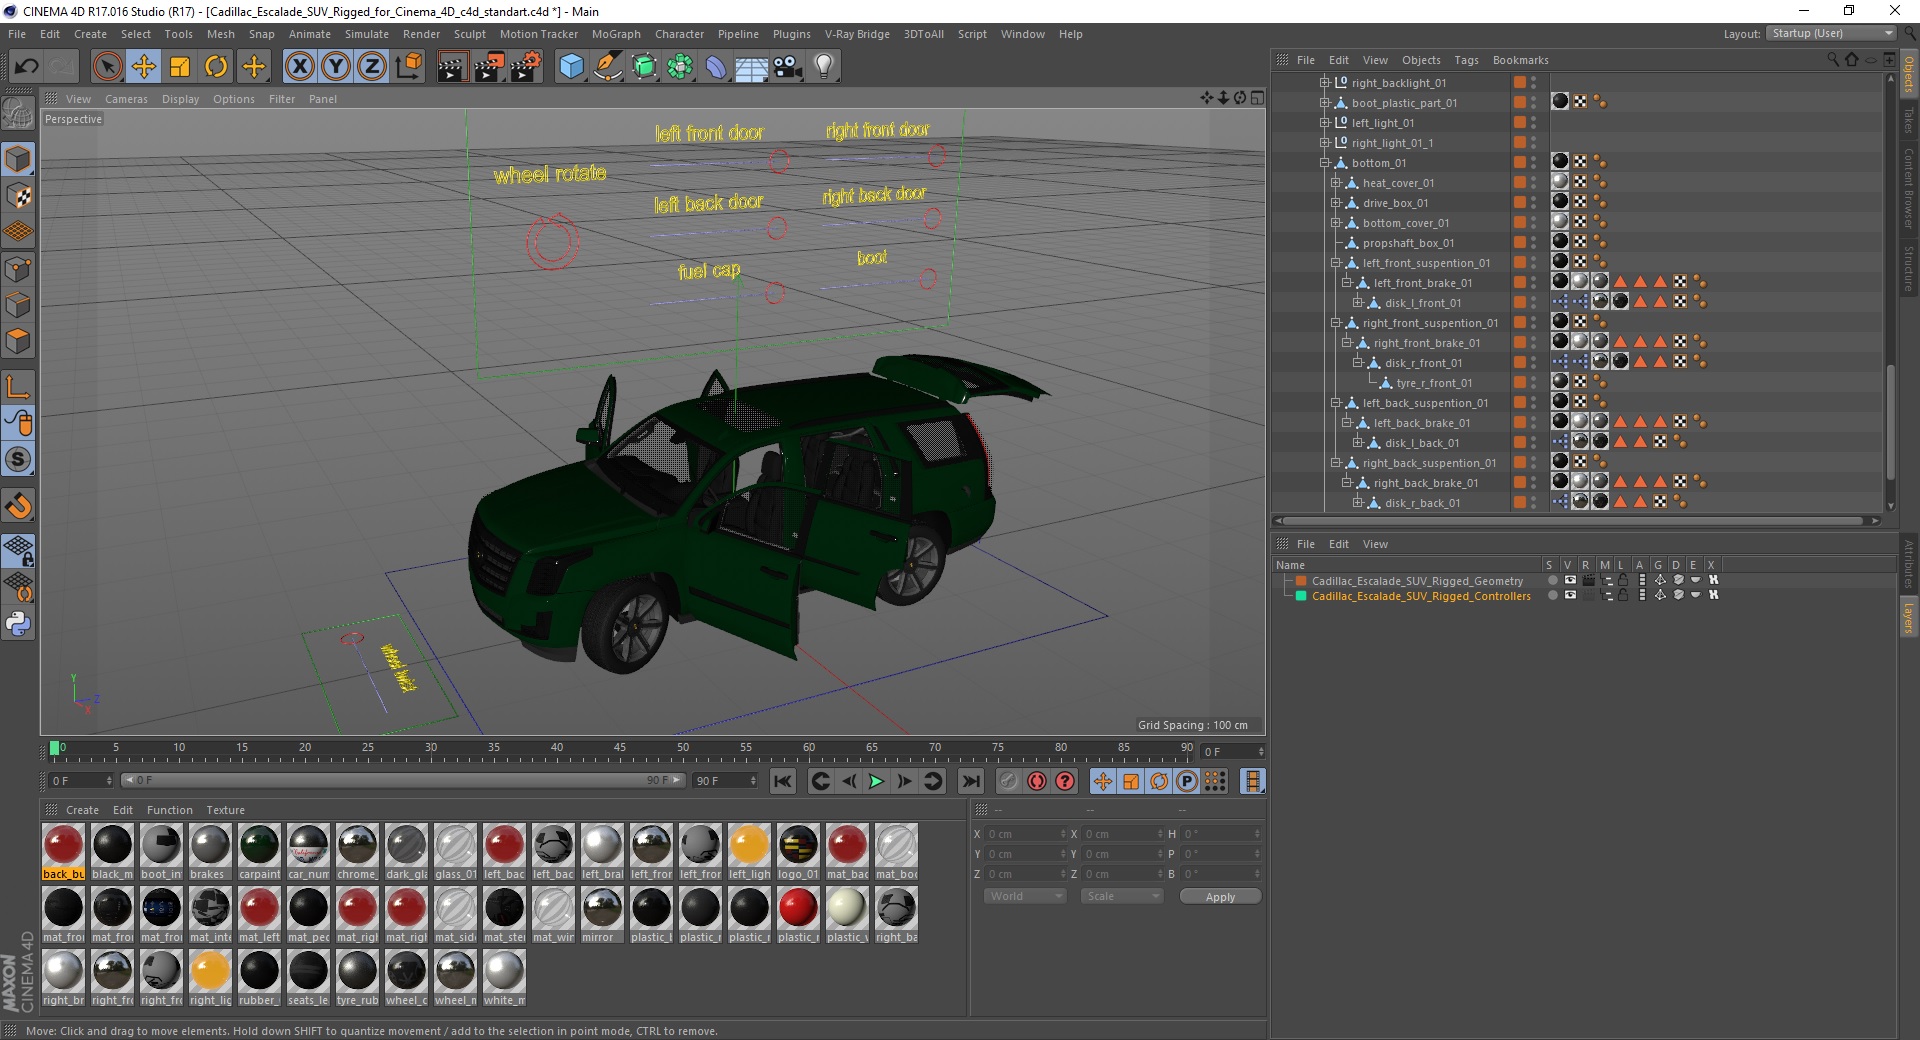This screenshot has height=1040, width=1920.
Task: Open viewport Cameras menu
Action: point(126,99)
